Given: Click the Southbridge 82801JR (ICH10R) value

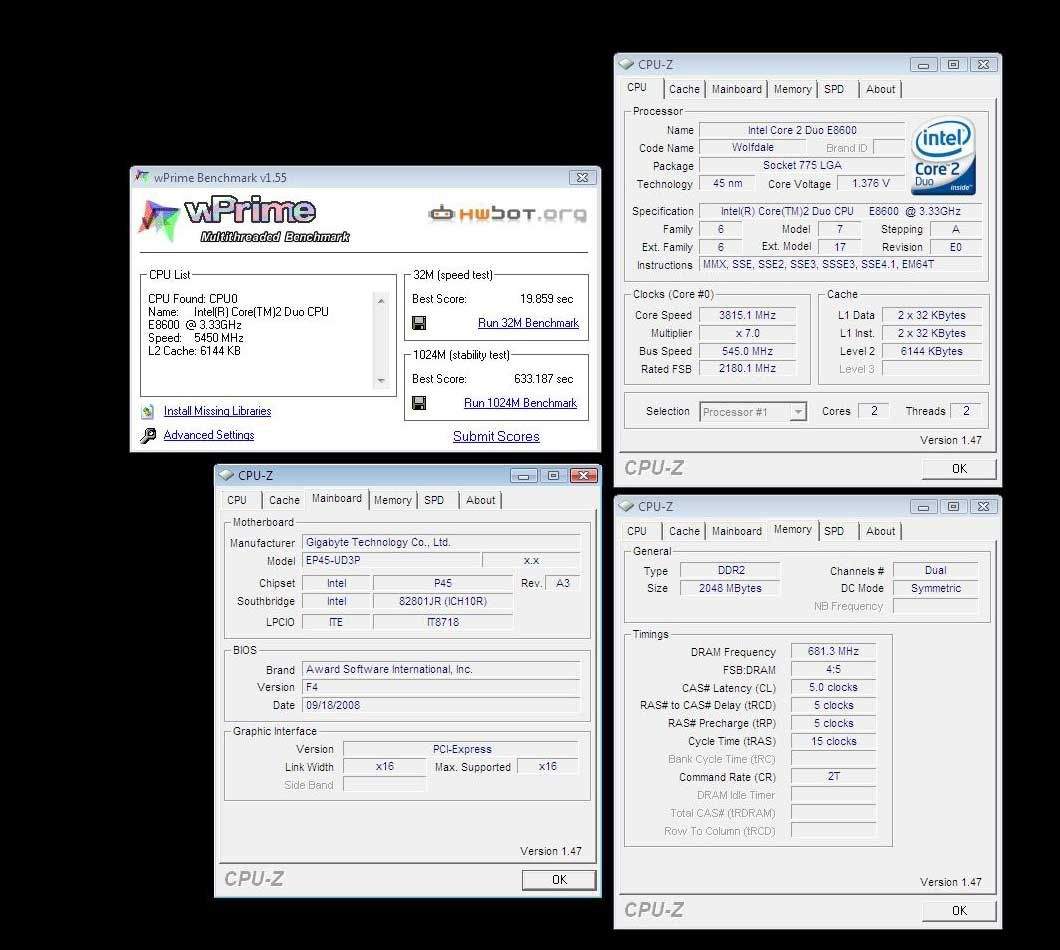Looking at the screenshot, I should 443,601.
